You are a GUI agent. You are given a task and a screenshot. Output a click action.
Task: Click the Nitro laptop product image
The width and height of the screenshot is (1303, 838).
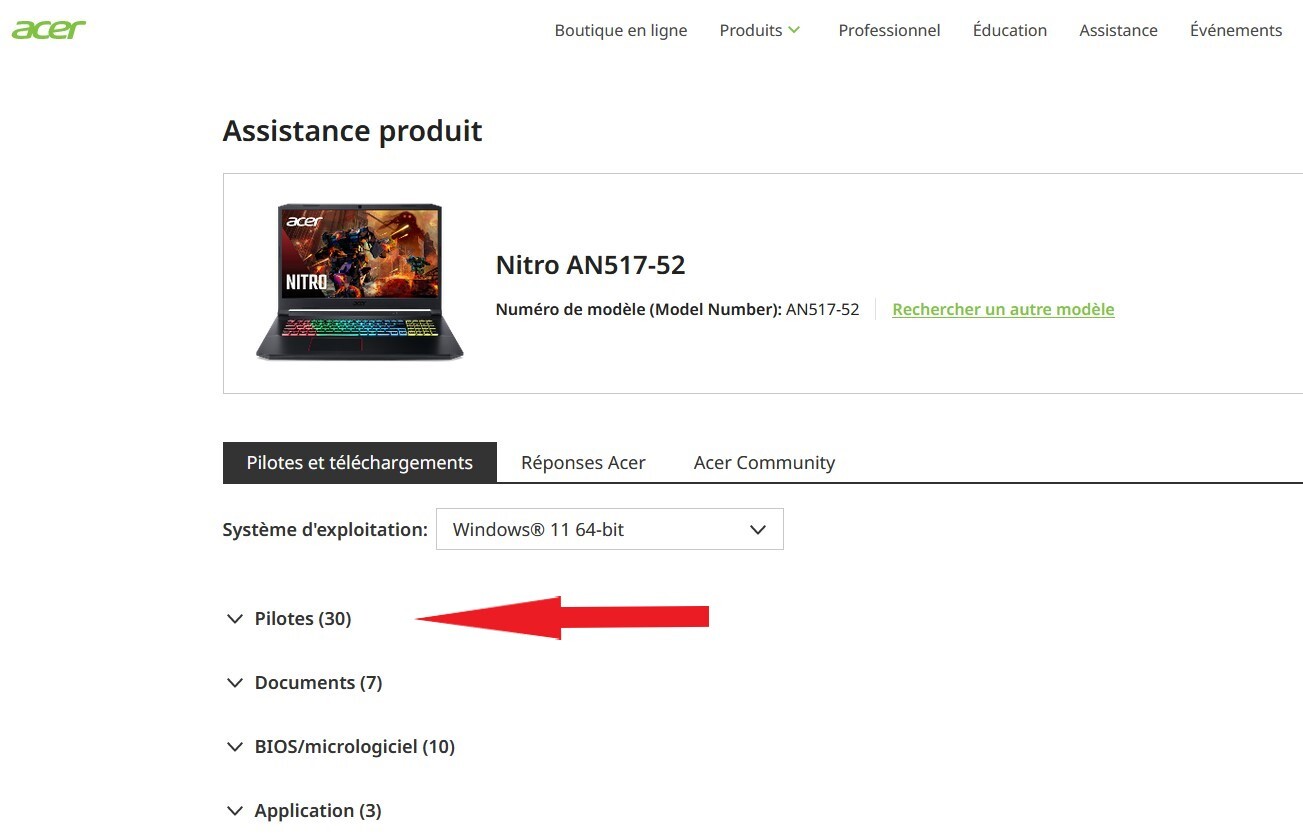(x=360, y=282)
